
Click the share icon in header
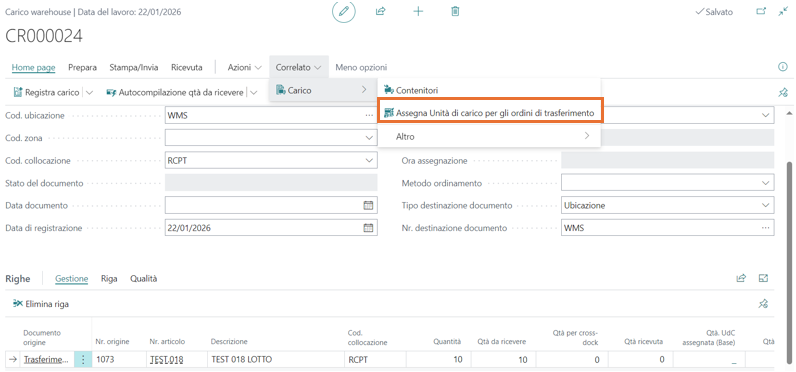381,11
